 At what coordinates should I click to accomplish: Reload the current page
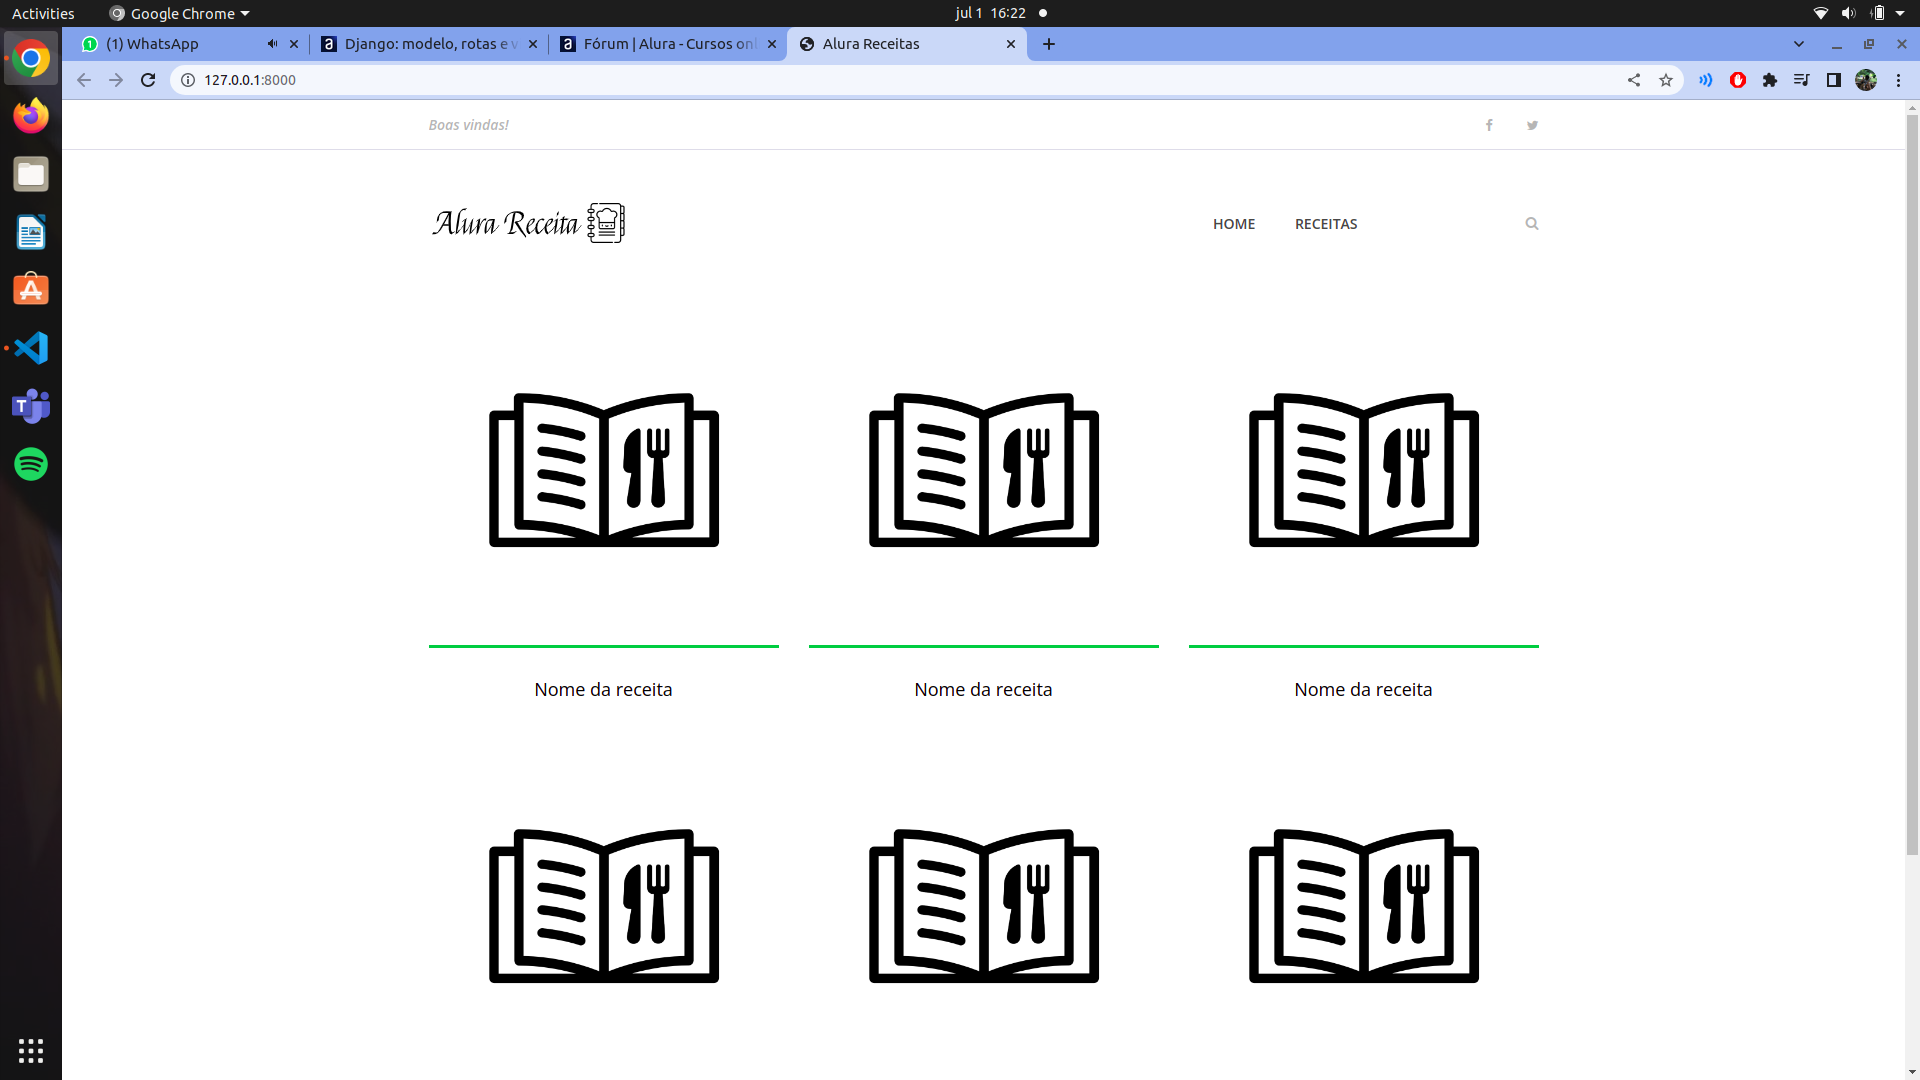(x=148, y=80)
